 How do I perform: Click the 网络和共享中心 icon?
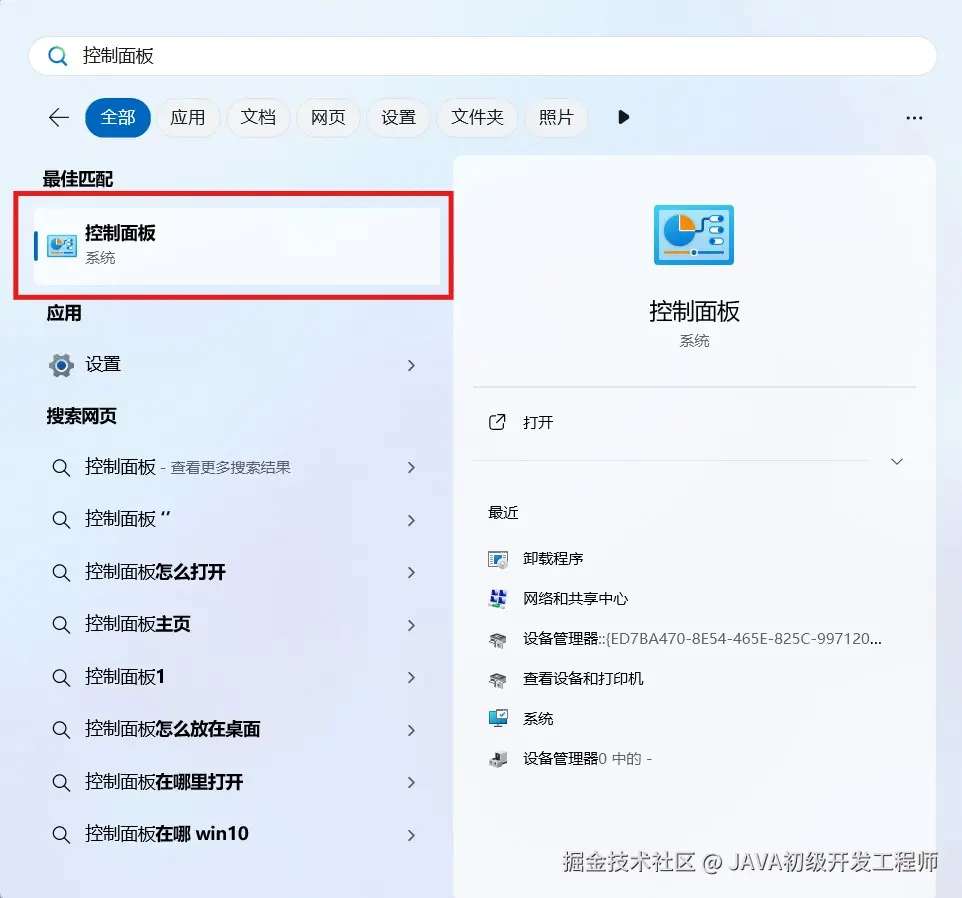tap(498, 599)
